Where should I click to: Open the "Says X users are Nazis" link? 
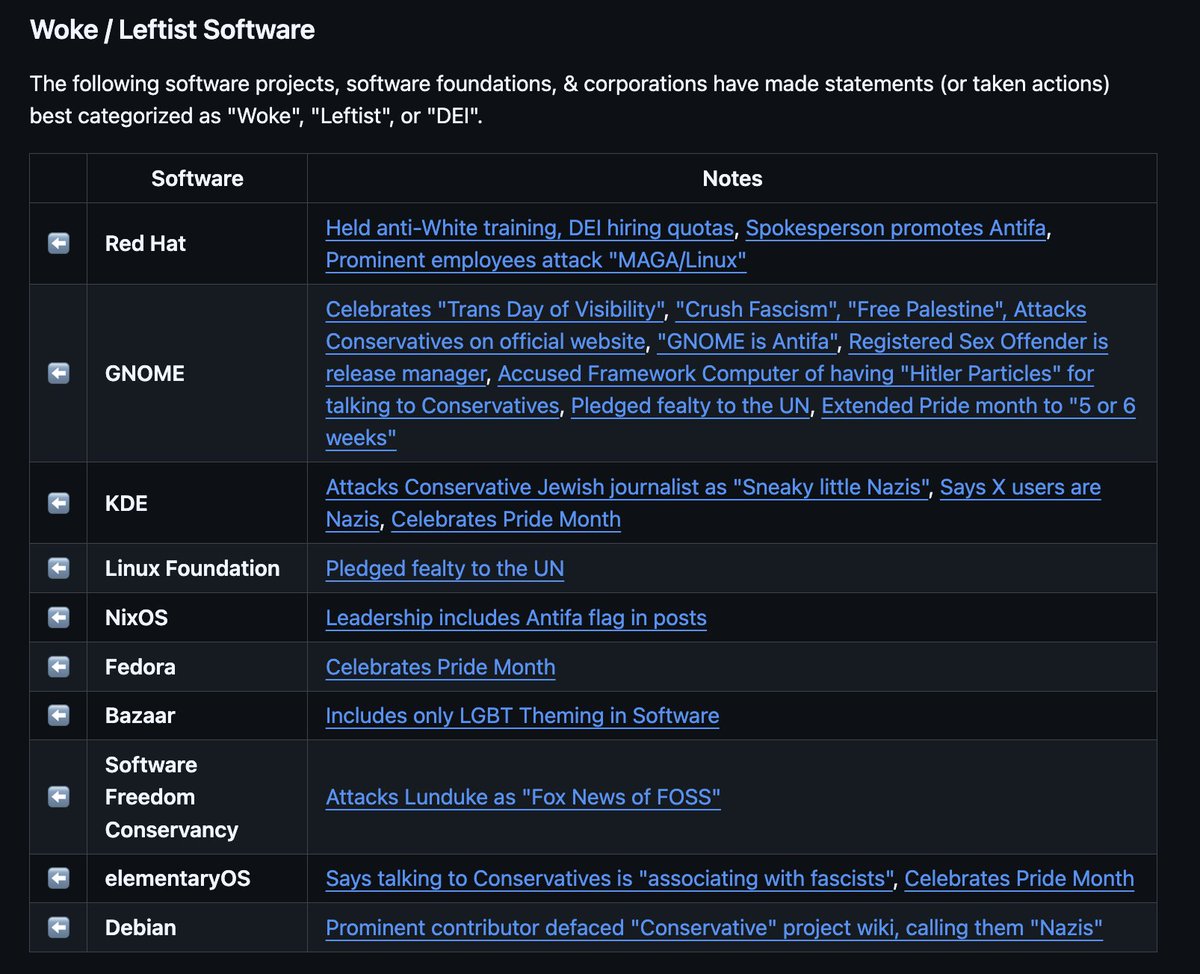[x=1020, y=487]
